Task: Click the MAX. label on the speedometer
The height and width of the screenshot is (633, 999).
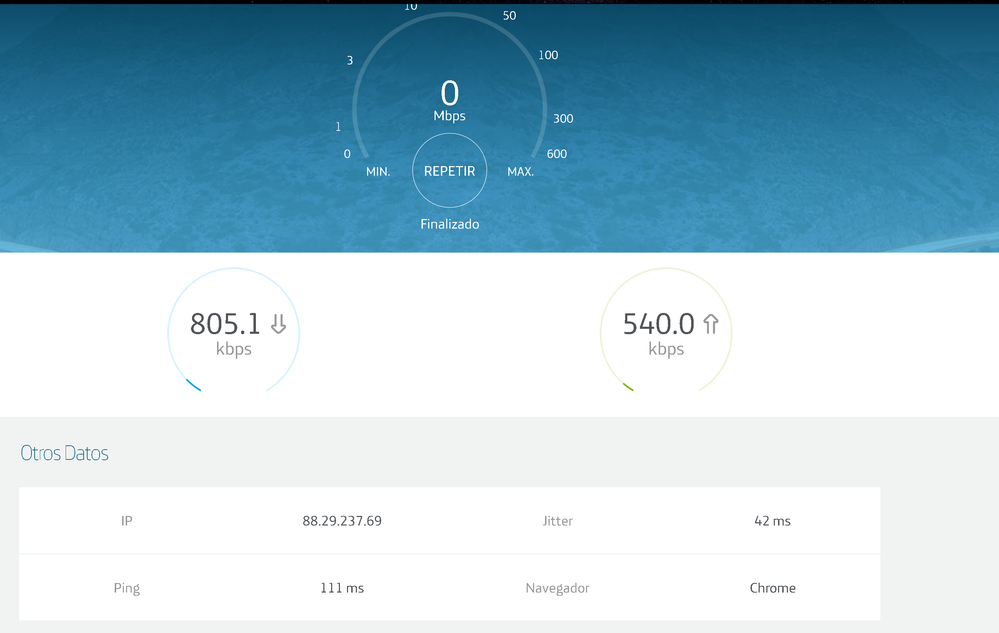Action: pyautogui.click(x=520, y=172)
